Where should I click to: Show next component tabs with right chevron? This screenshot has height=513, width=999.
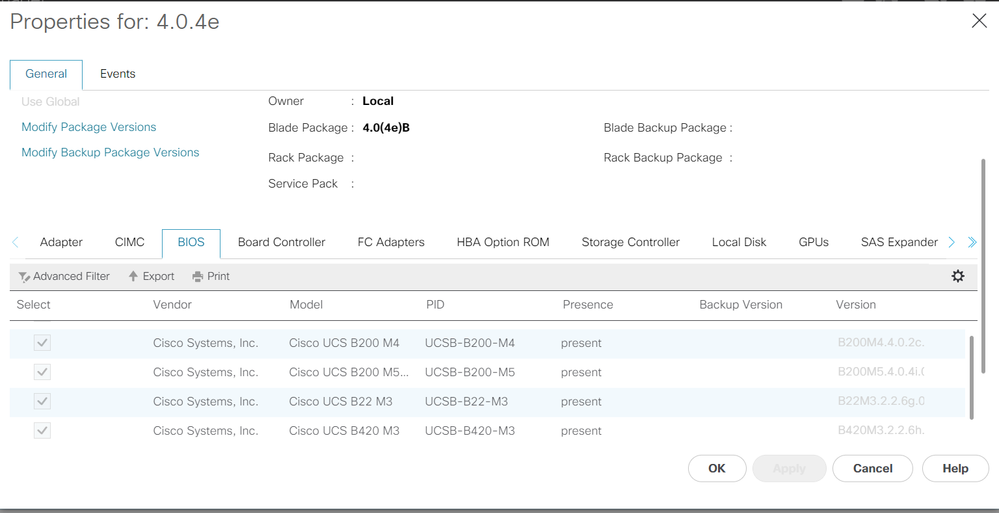(x=952, y=242)
